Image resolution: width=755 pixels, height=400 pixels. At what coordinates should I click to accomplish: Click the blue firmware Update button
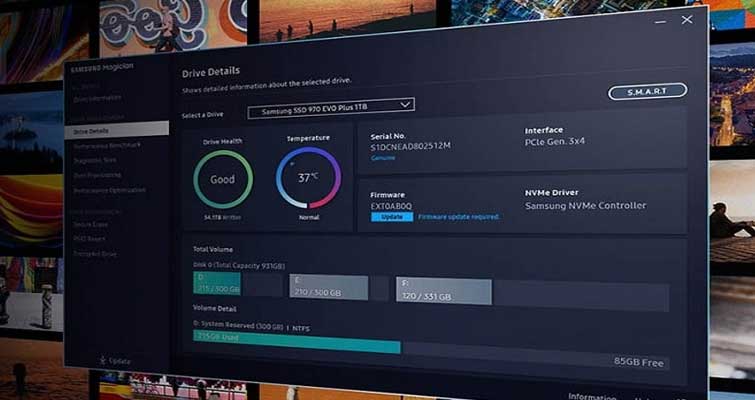click(x=392, y=217)
